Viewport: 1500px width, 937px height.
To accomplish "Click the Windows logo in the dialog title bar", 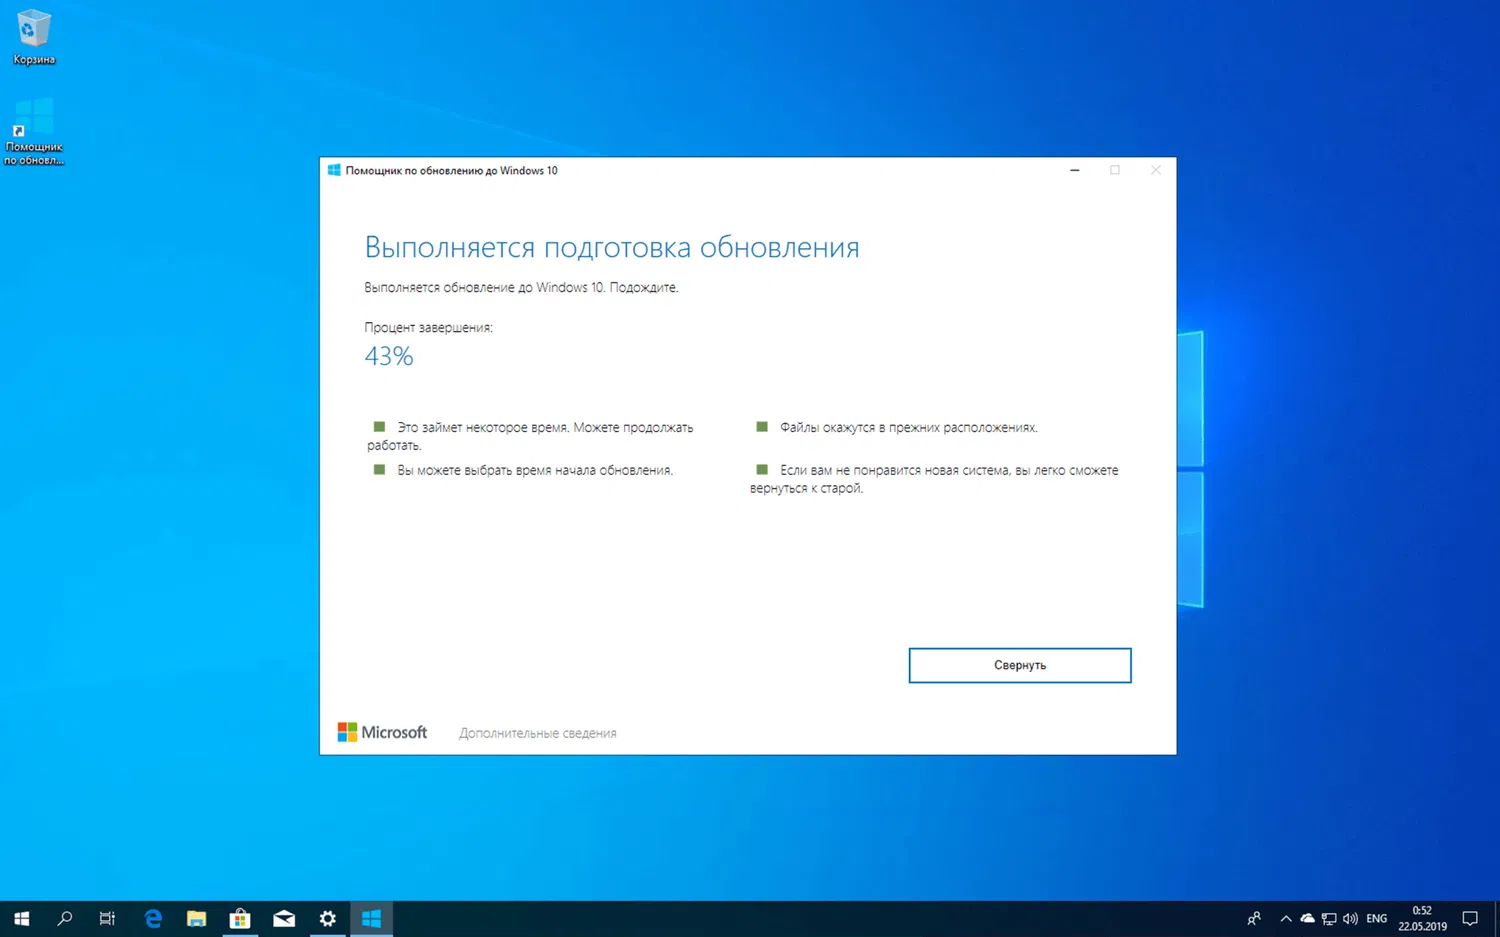I will (x=334, y=170).
